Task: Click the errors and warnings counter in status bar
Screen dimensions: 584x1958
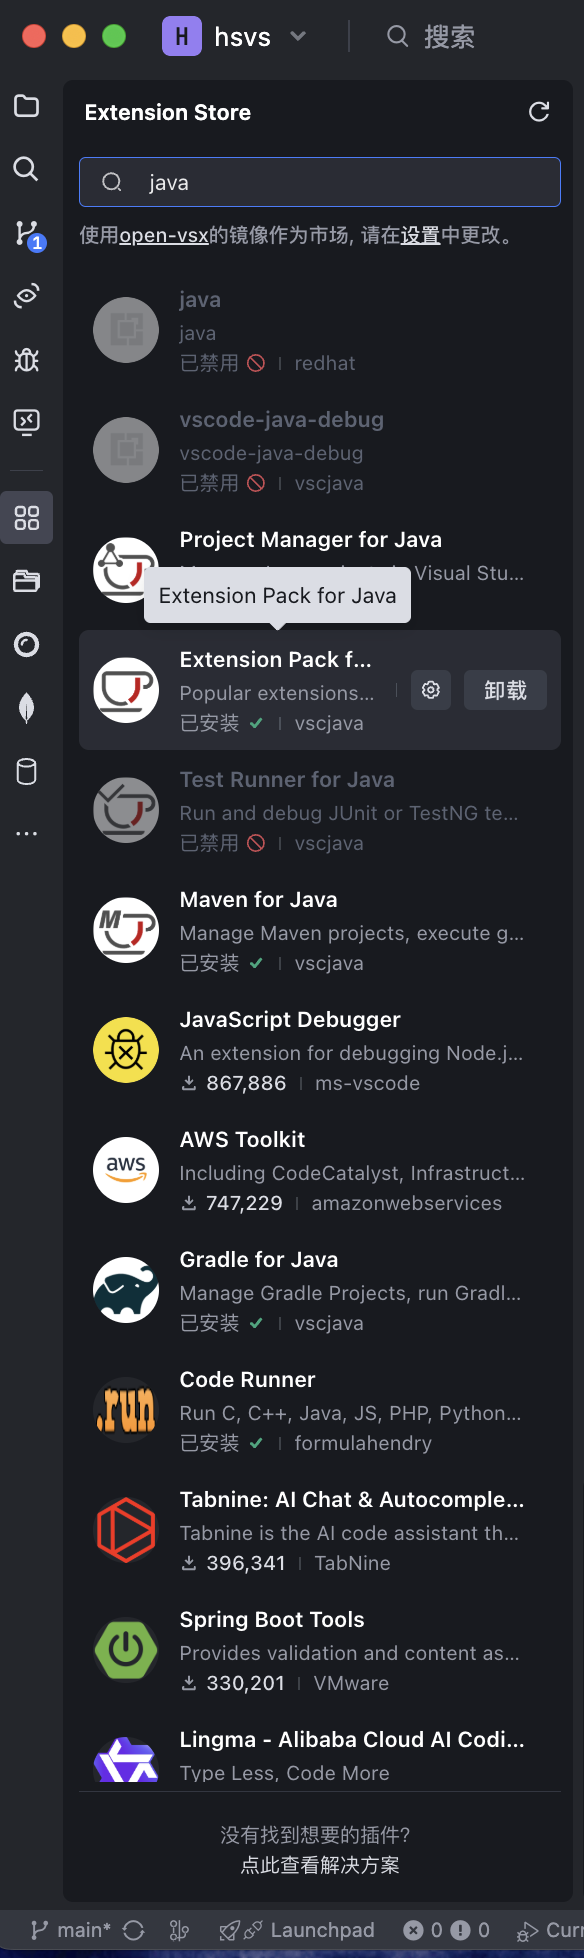Action: 449,1930
